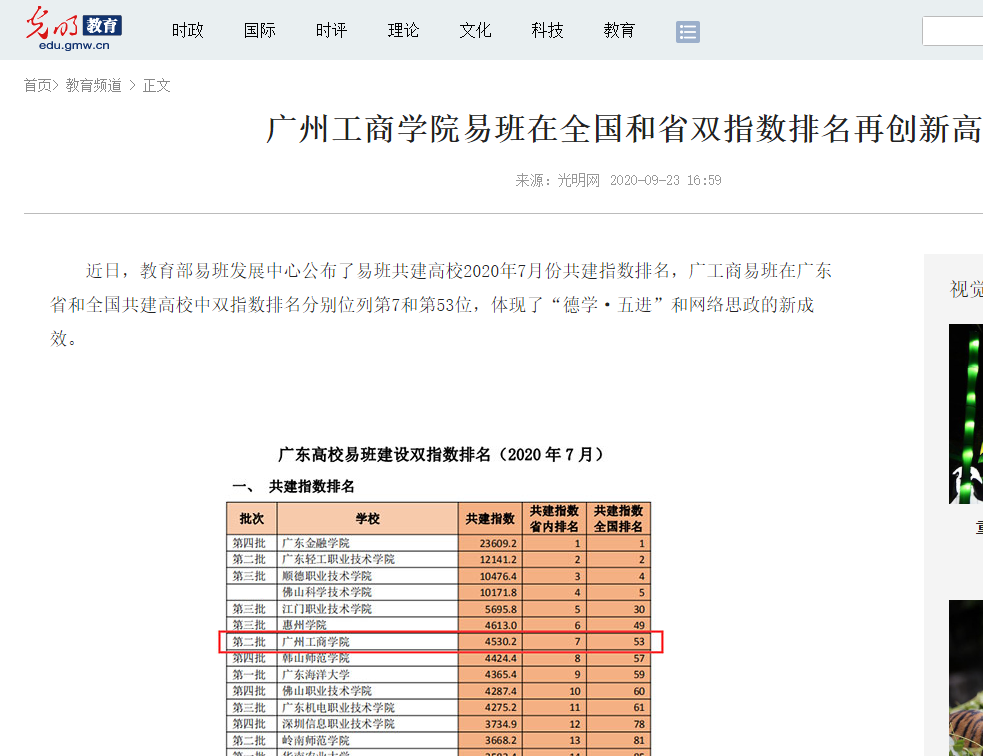The height and width of the screenshot is (756, 983).
Task: Click the Guangming Education logo
Action: click(x=74, y=29)
